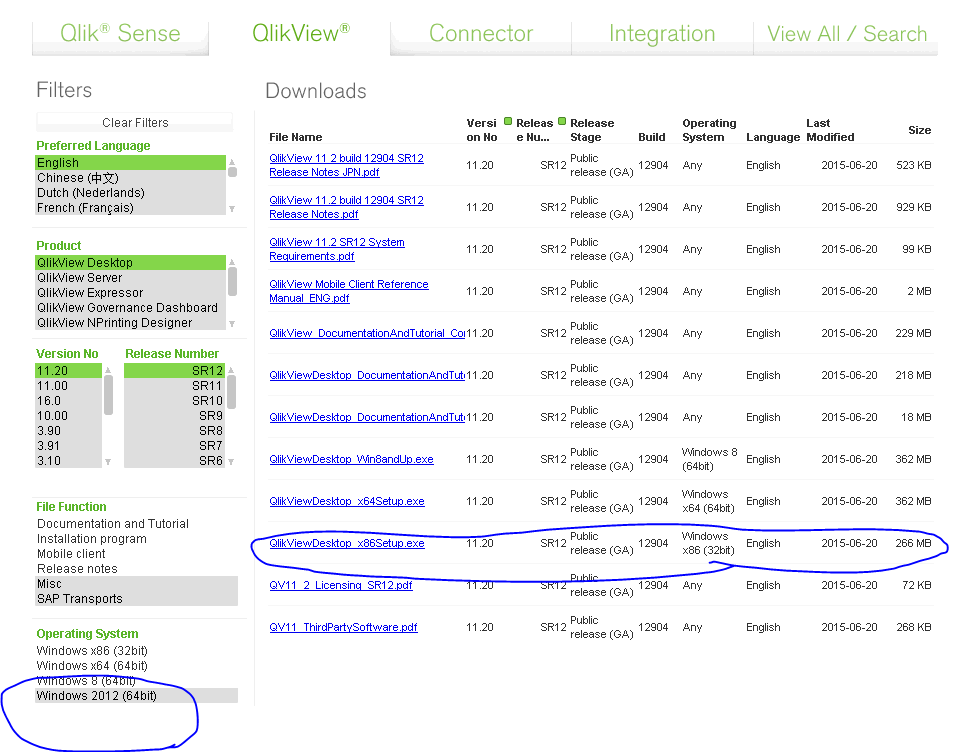Open QlikView 11.2 SR12 System Requirements.pdf
The height and width of the screenshot is (752, 971).
337,249
